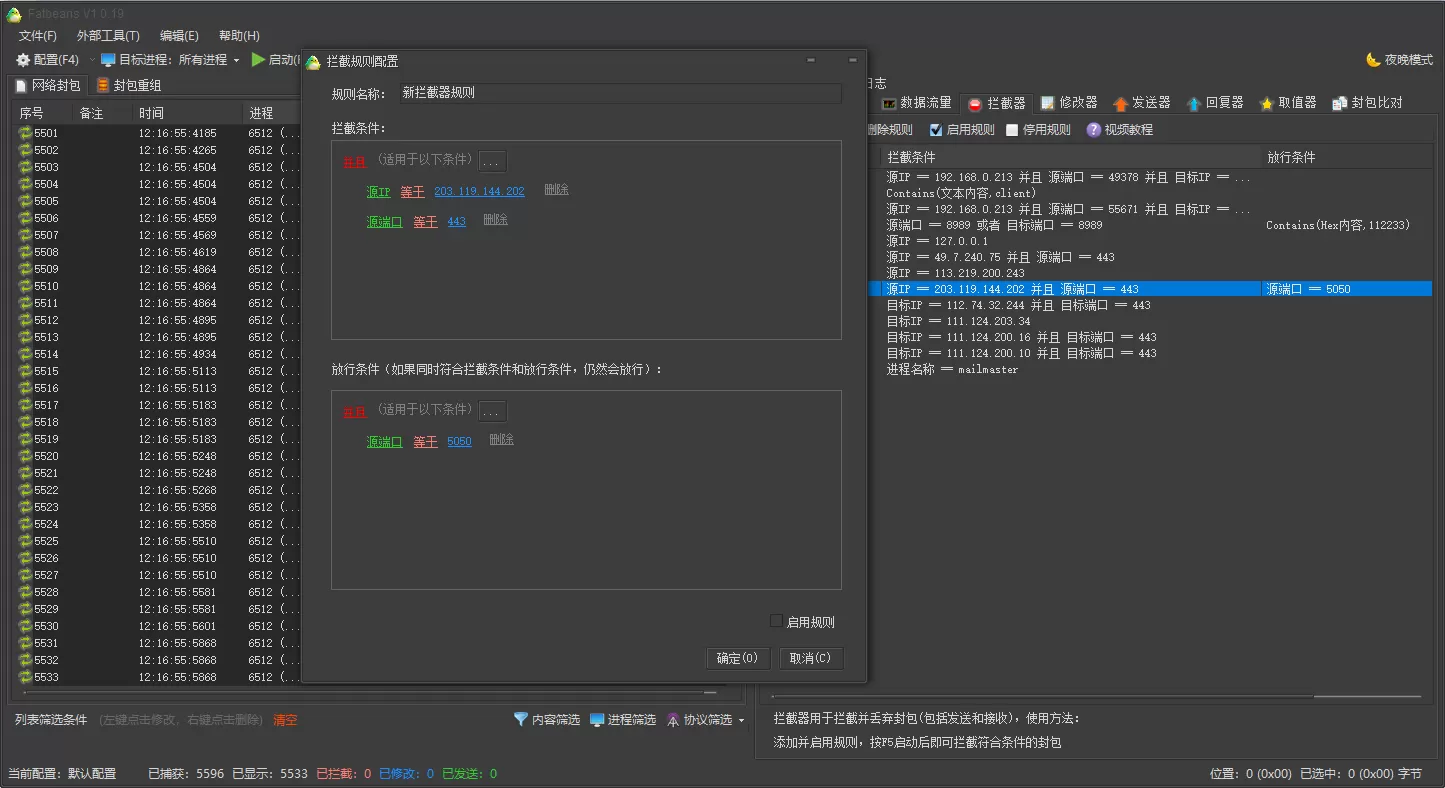Click the 清空 link to clear filters
Viewport: 1445px width, 788px height.
tap(286, 719)
